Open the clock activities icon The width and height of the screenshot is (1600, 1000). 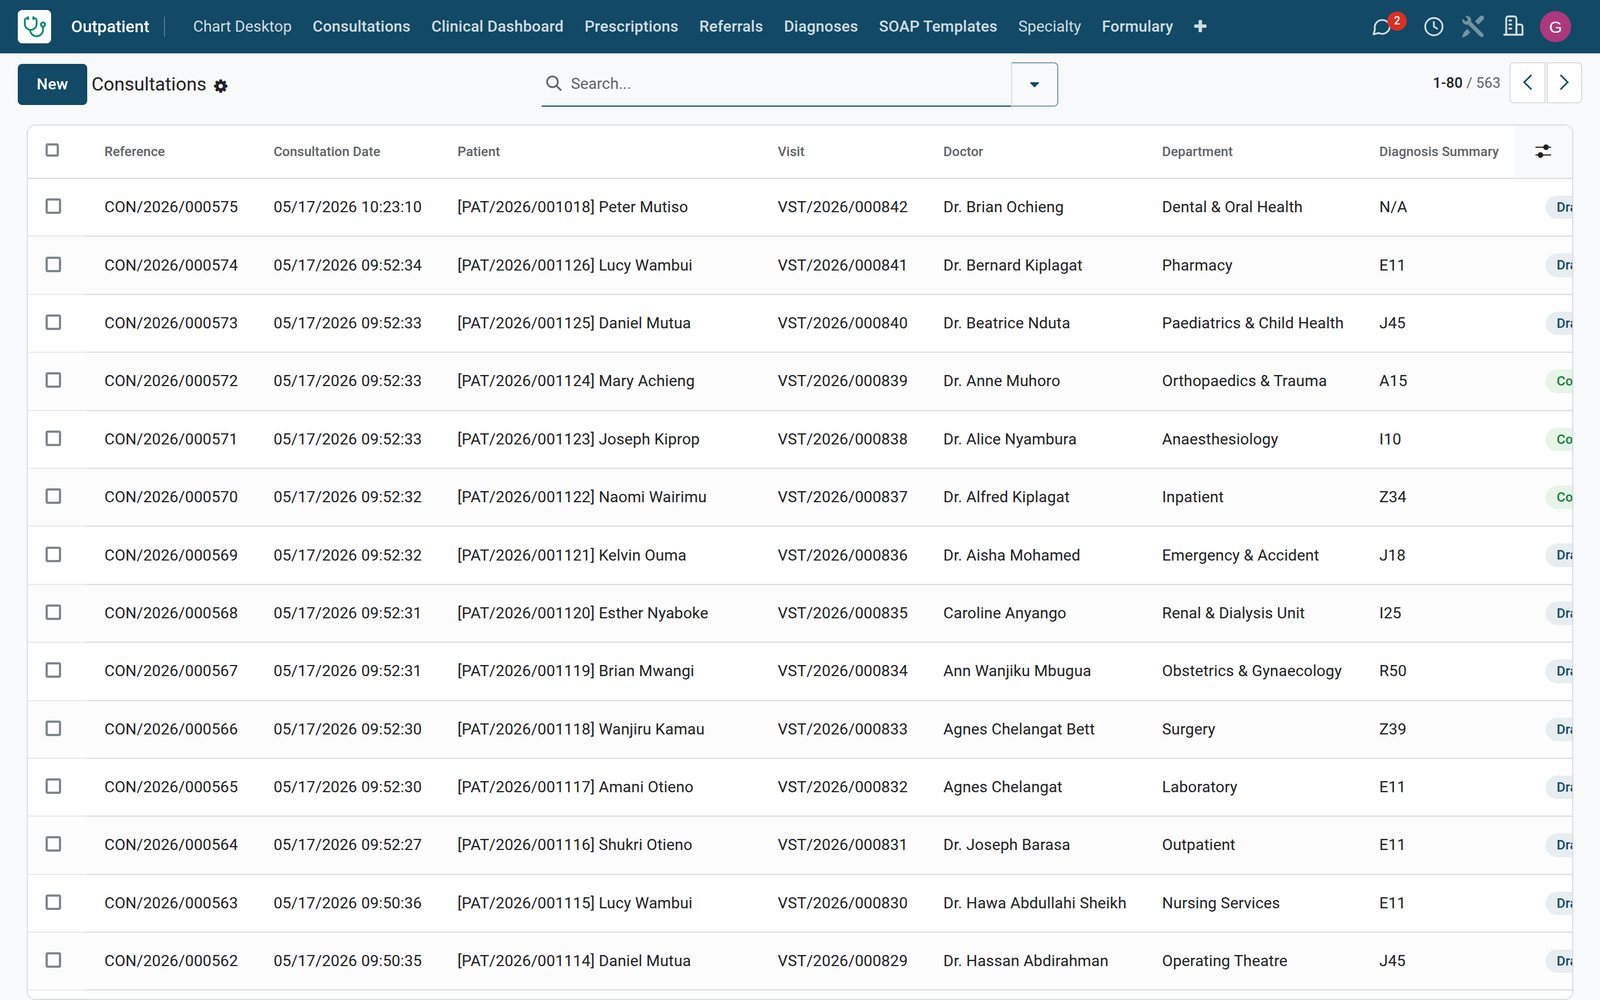pos(1433,27)
